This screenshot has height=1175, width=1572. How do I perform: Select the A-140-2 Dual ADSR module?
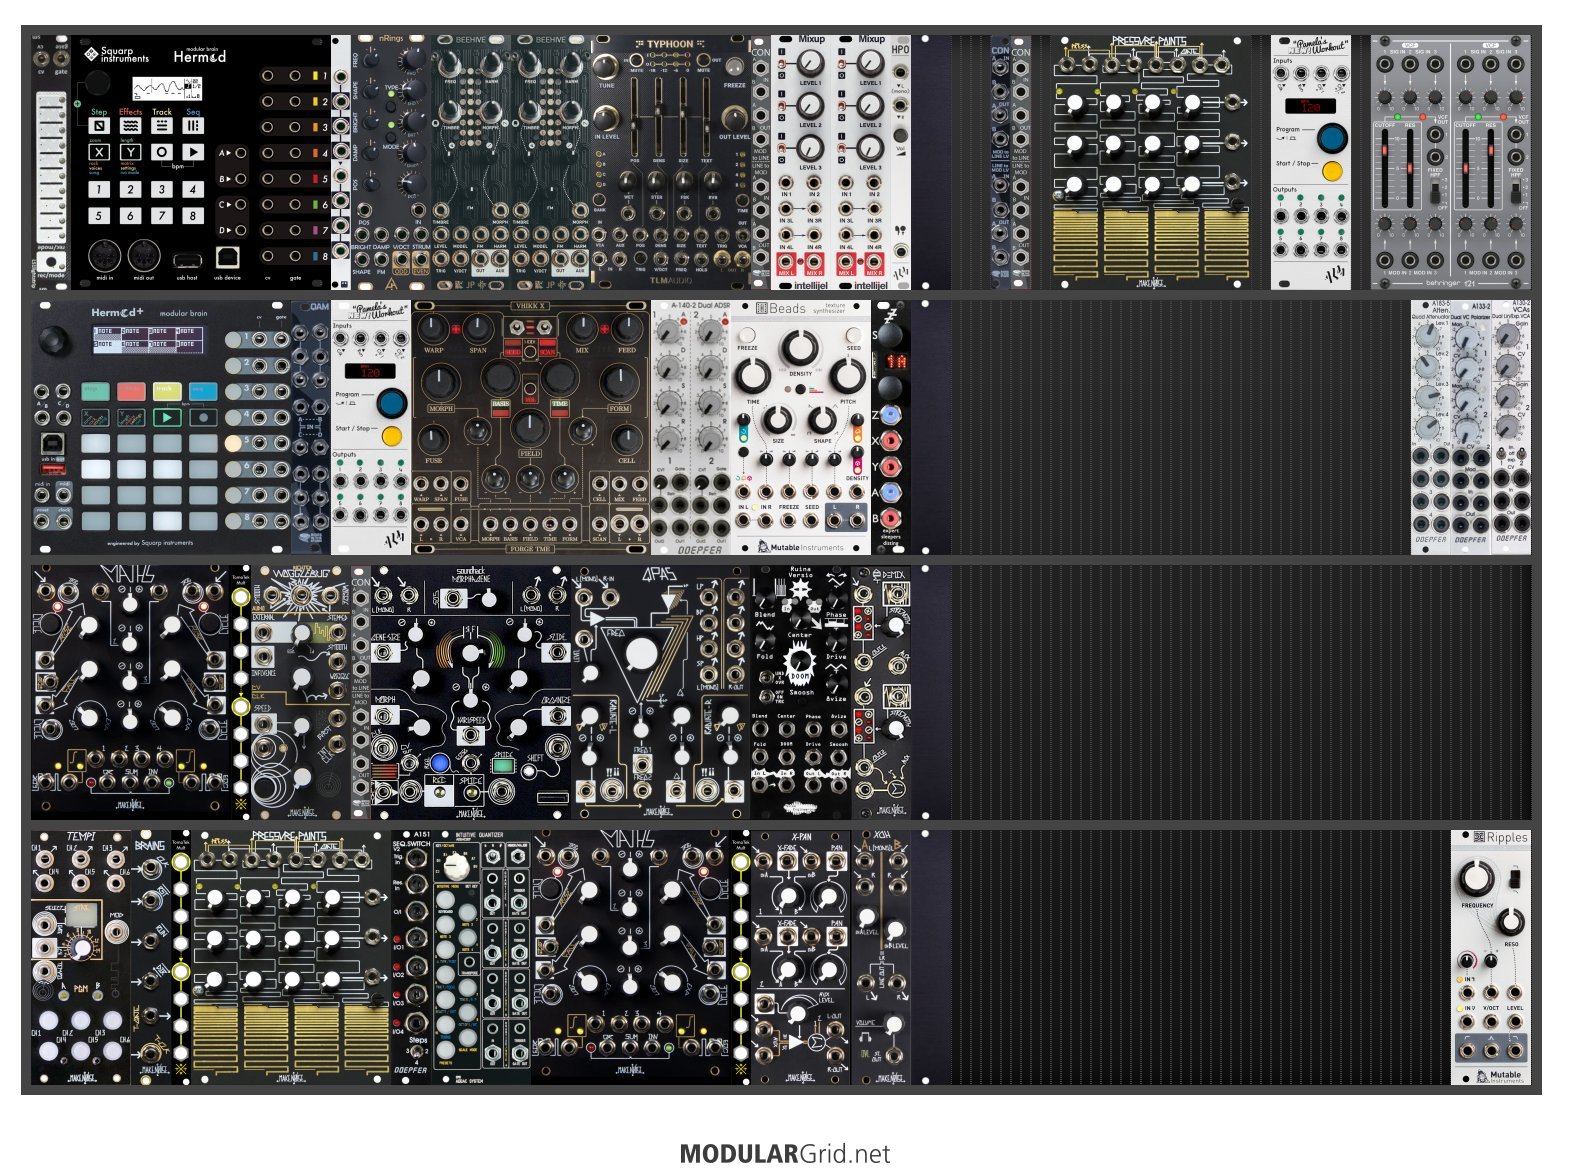tap(691, 427)
